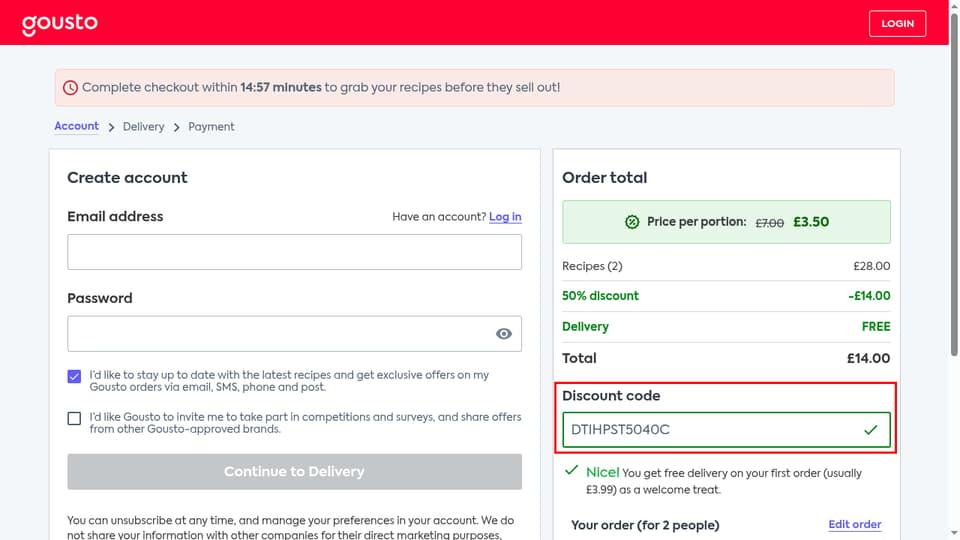The height and width of the screenshot is (540, 960).
Task: Click the clock icon in checkout banner
Action: pos(70,88)
